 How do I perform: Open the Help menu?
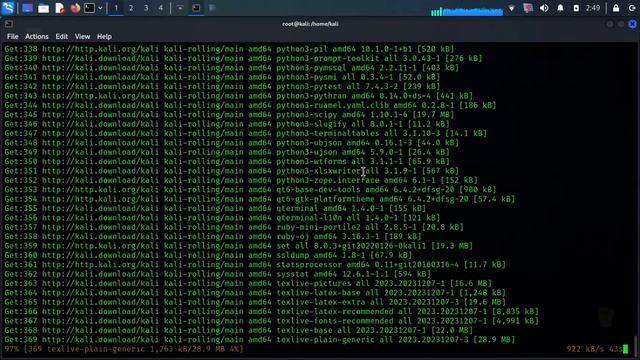(x=104, y=37)
